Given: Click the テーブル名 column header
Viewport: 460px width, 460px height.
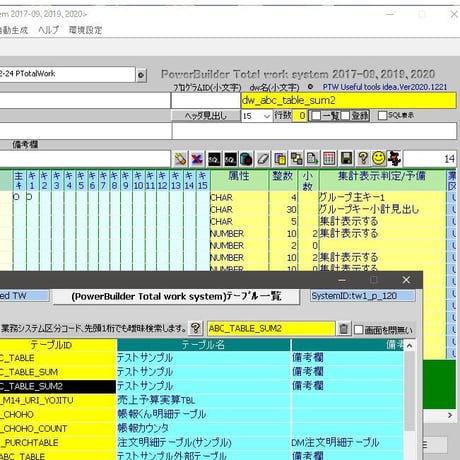Looking at the screenshot, I should coord(203,345).
